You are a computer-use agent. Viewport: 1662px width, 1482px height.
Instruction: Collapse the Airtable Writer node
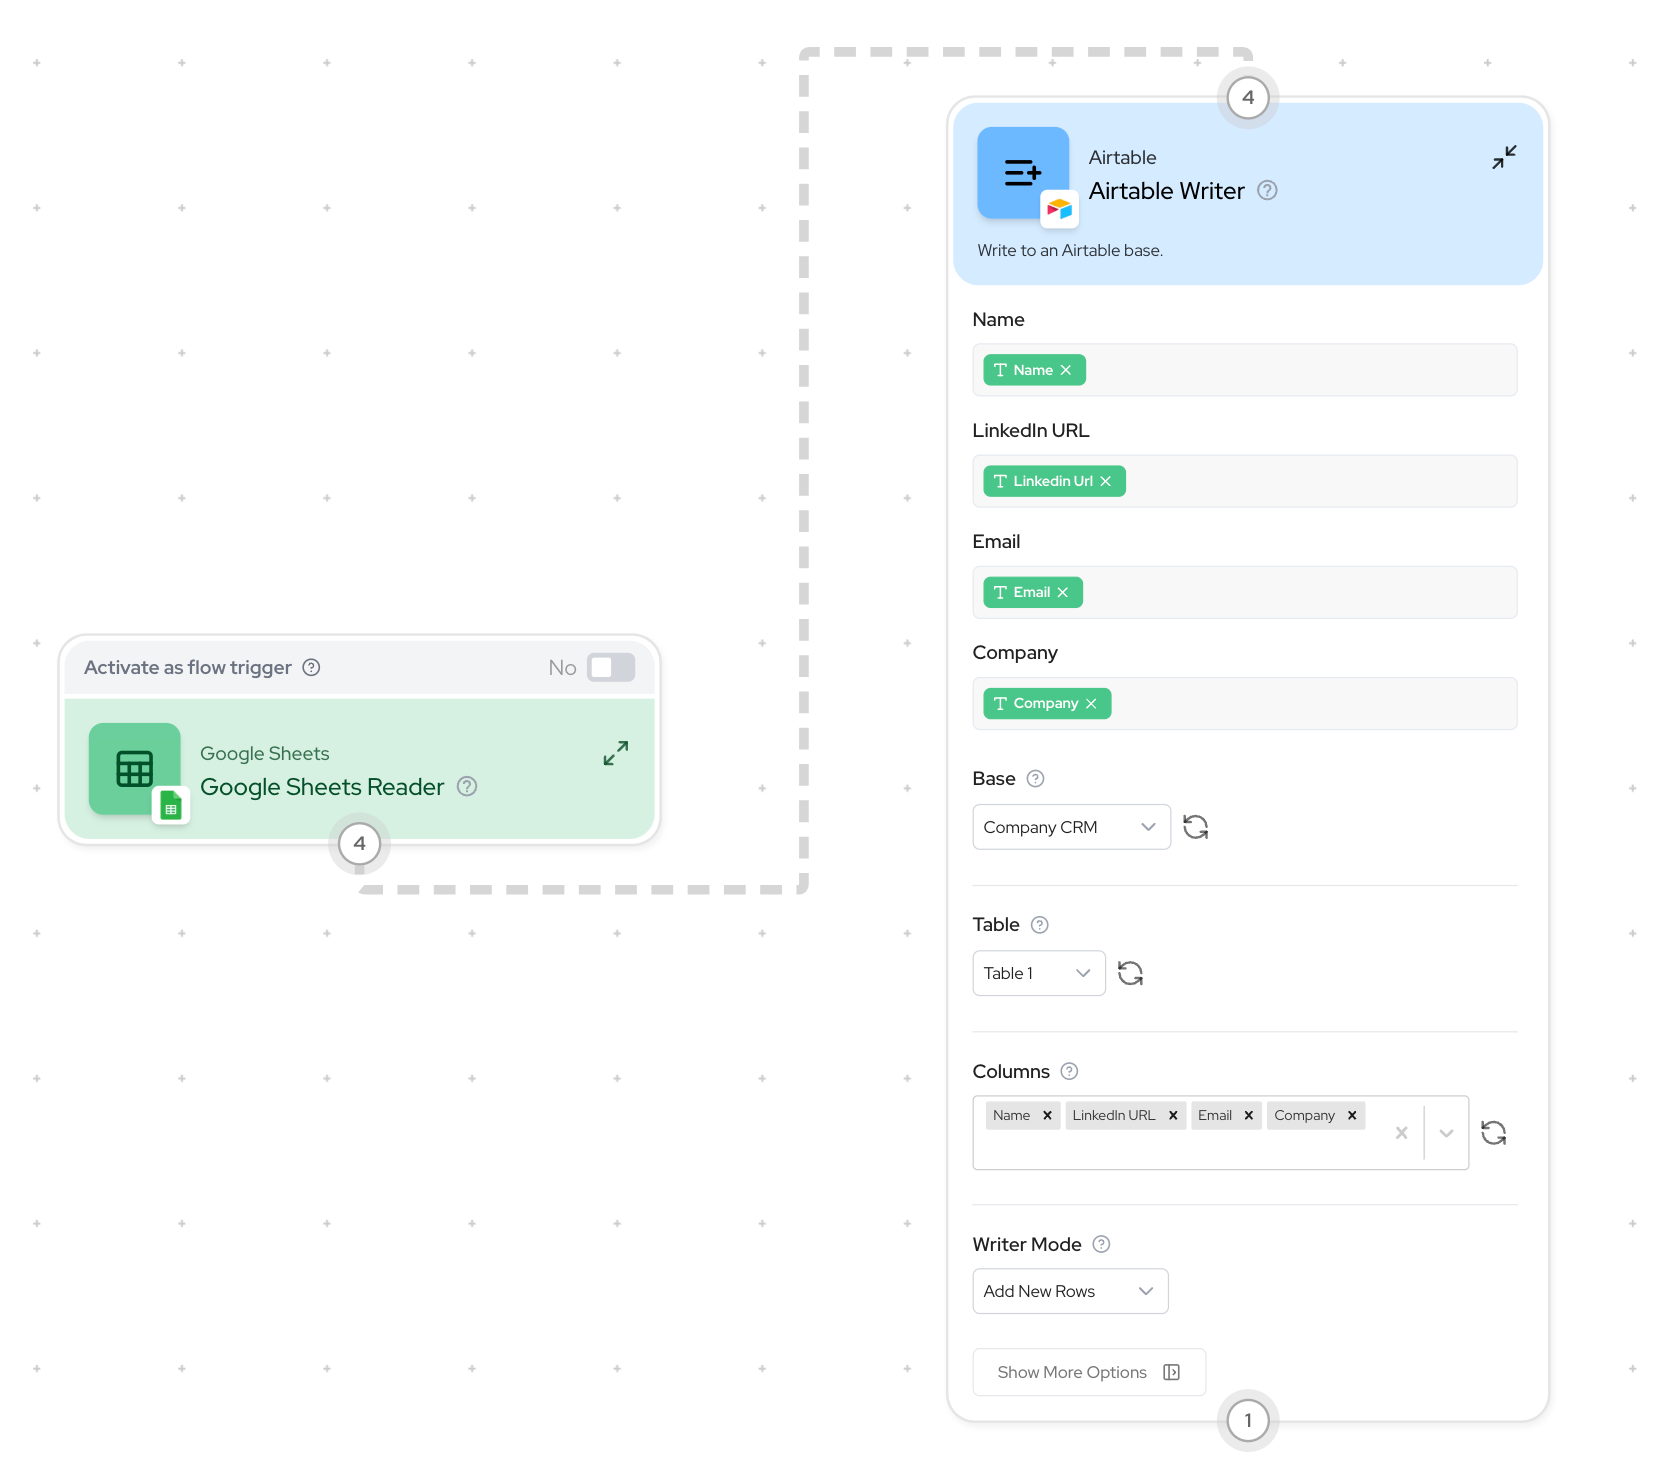click(x=1504, y=157)
